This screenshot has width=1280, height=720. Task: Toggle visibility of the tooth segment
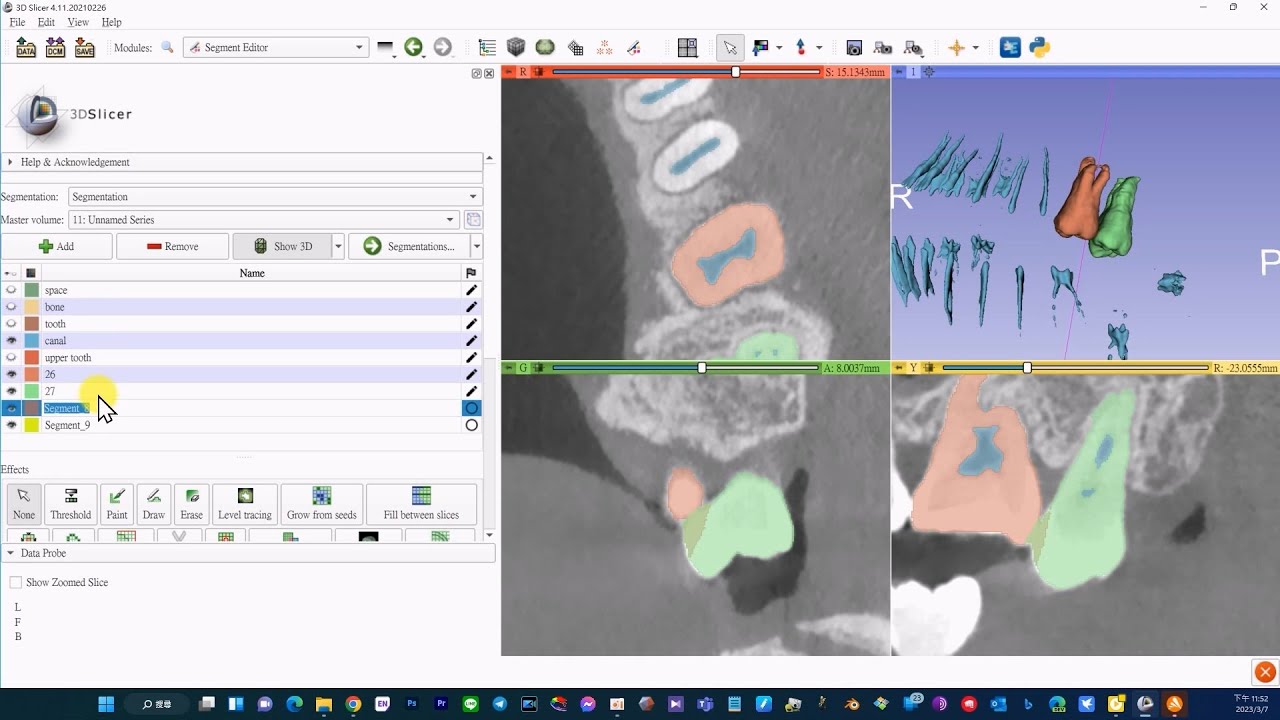tap(12, 324)
